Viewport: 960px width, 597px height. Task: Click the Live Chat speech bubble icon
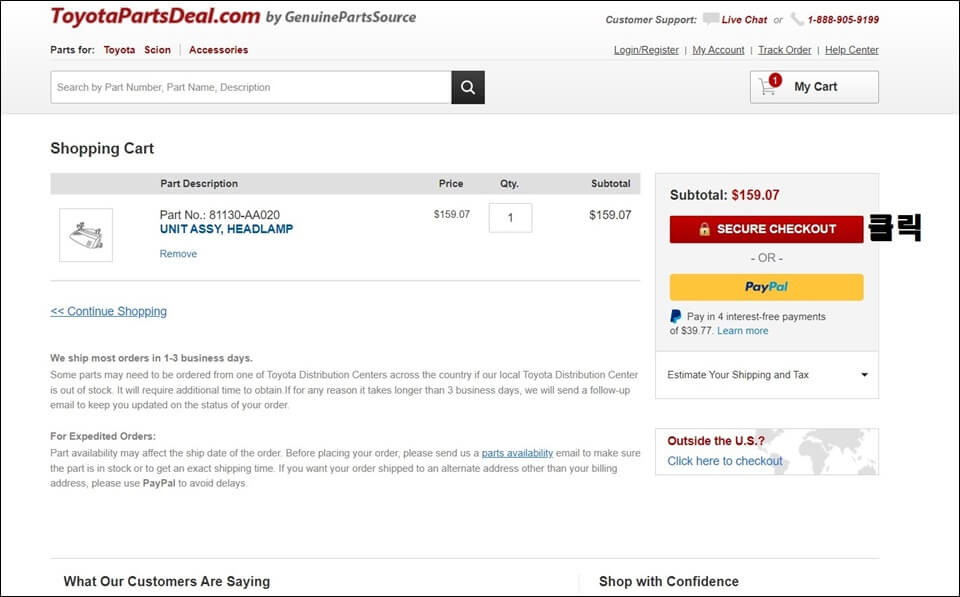click(710, 19)
